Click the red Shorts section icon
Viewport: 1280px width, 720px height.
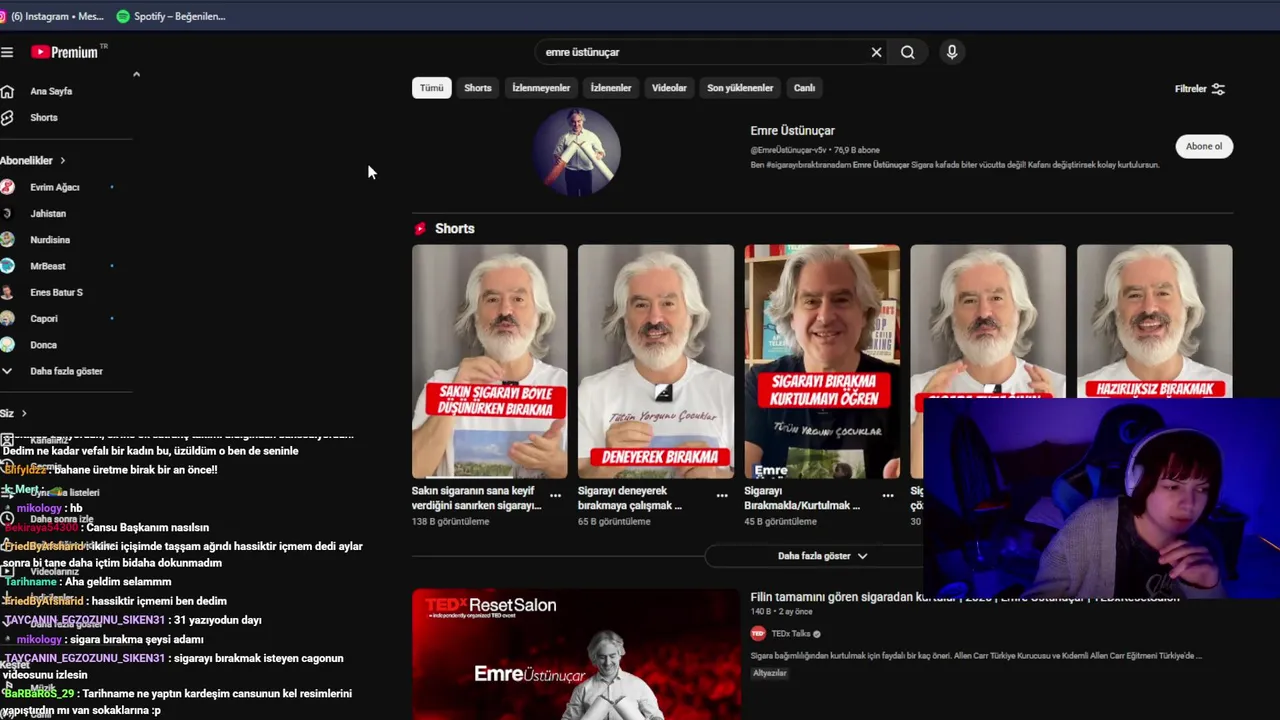420,229
